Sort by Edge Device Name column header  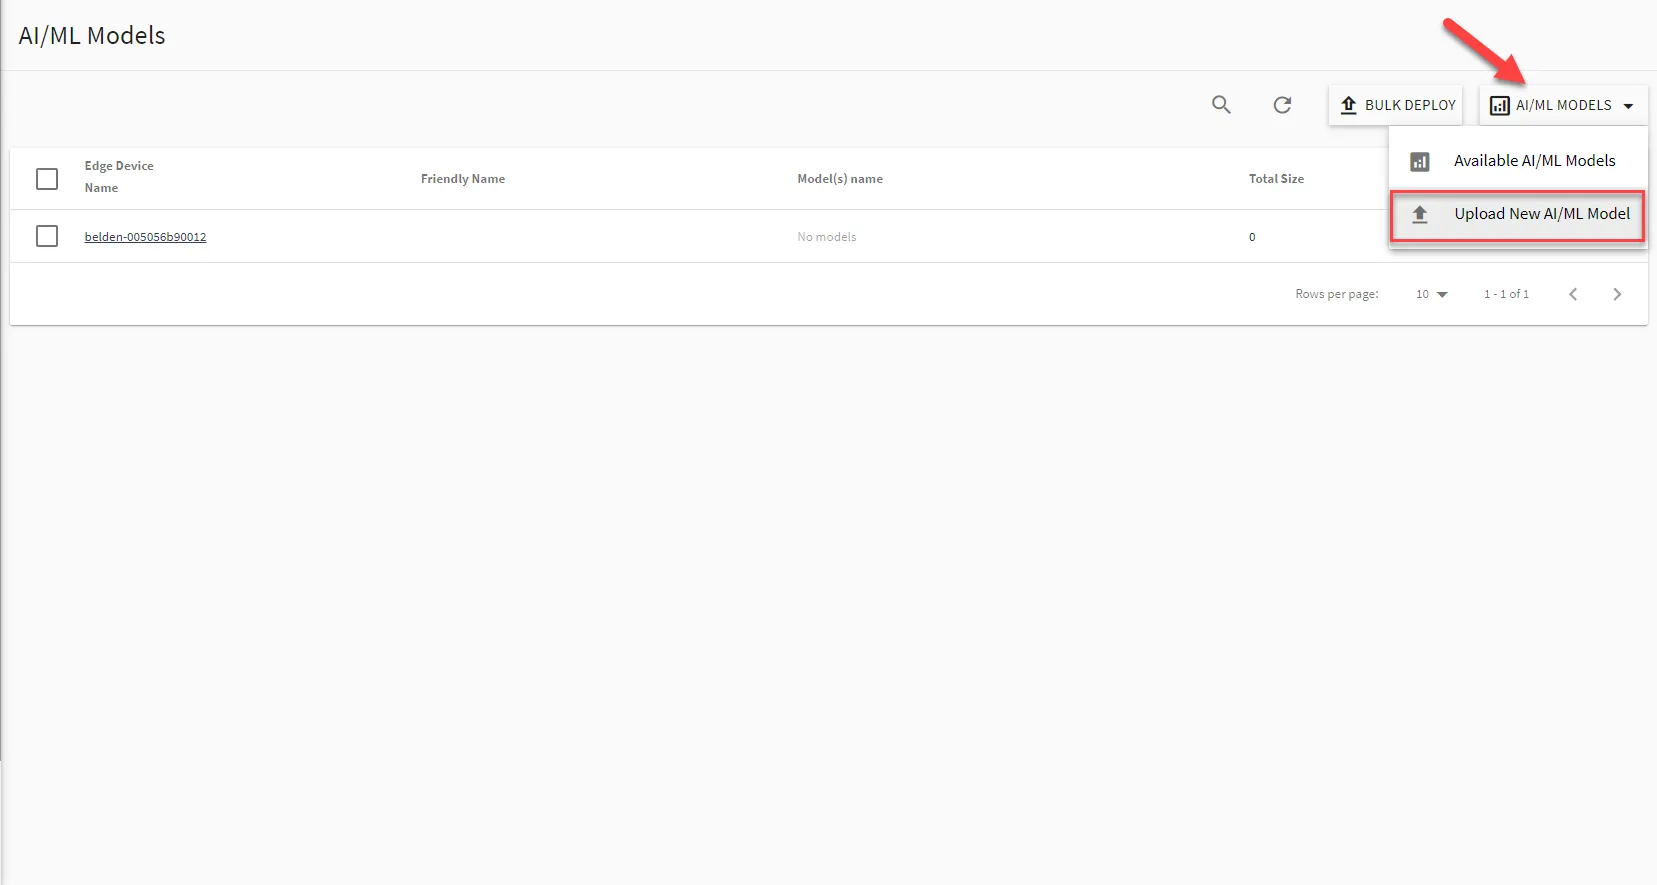119,177
